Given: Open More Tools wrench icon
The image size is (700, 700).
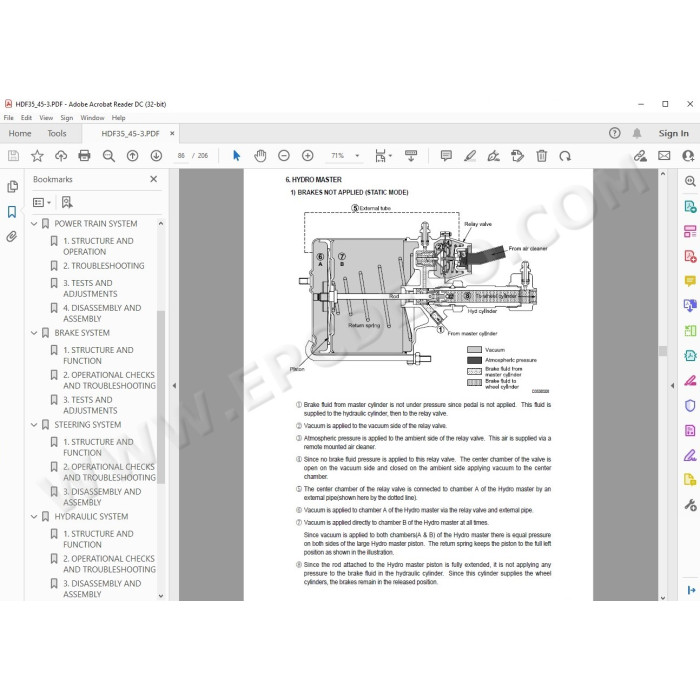Looking at the screenshot, I should pos(690,505).
